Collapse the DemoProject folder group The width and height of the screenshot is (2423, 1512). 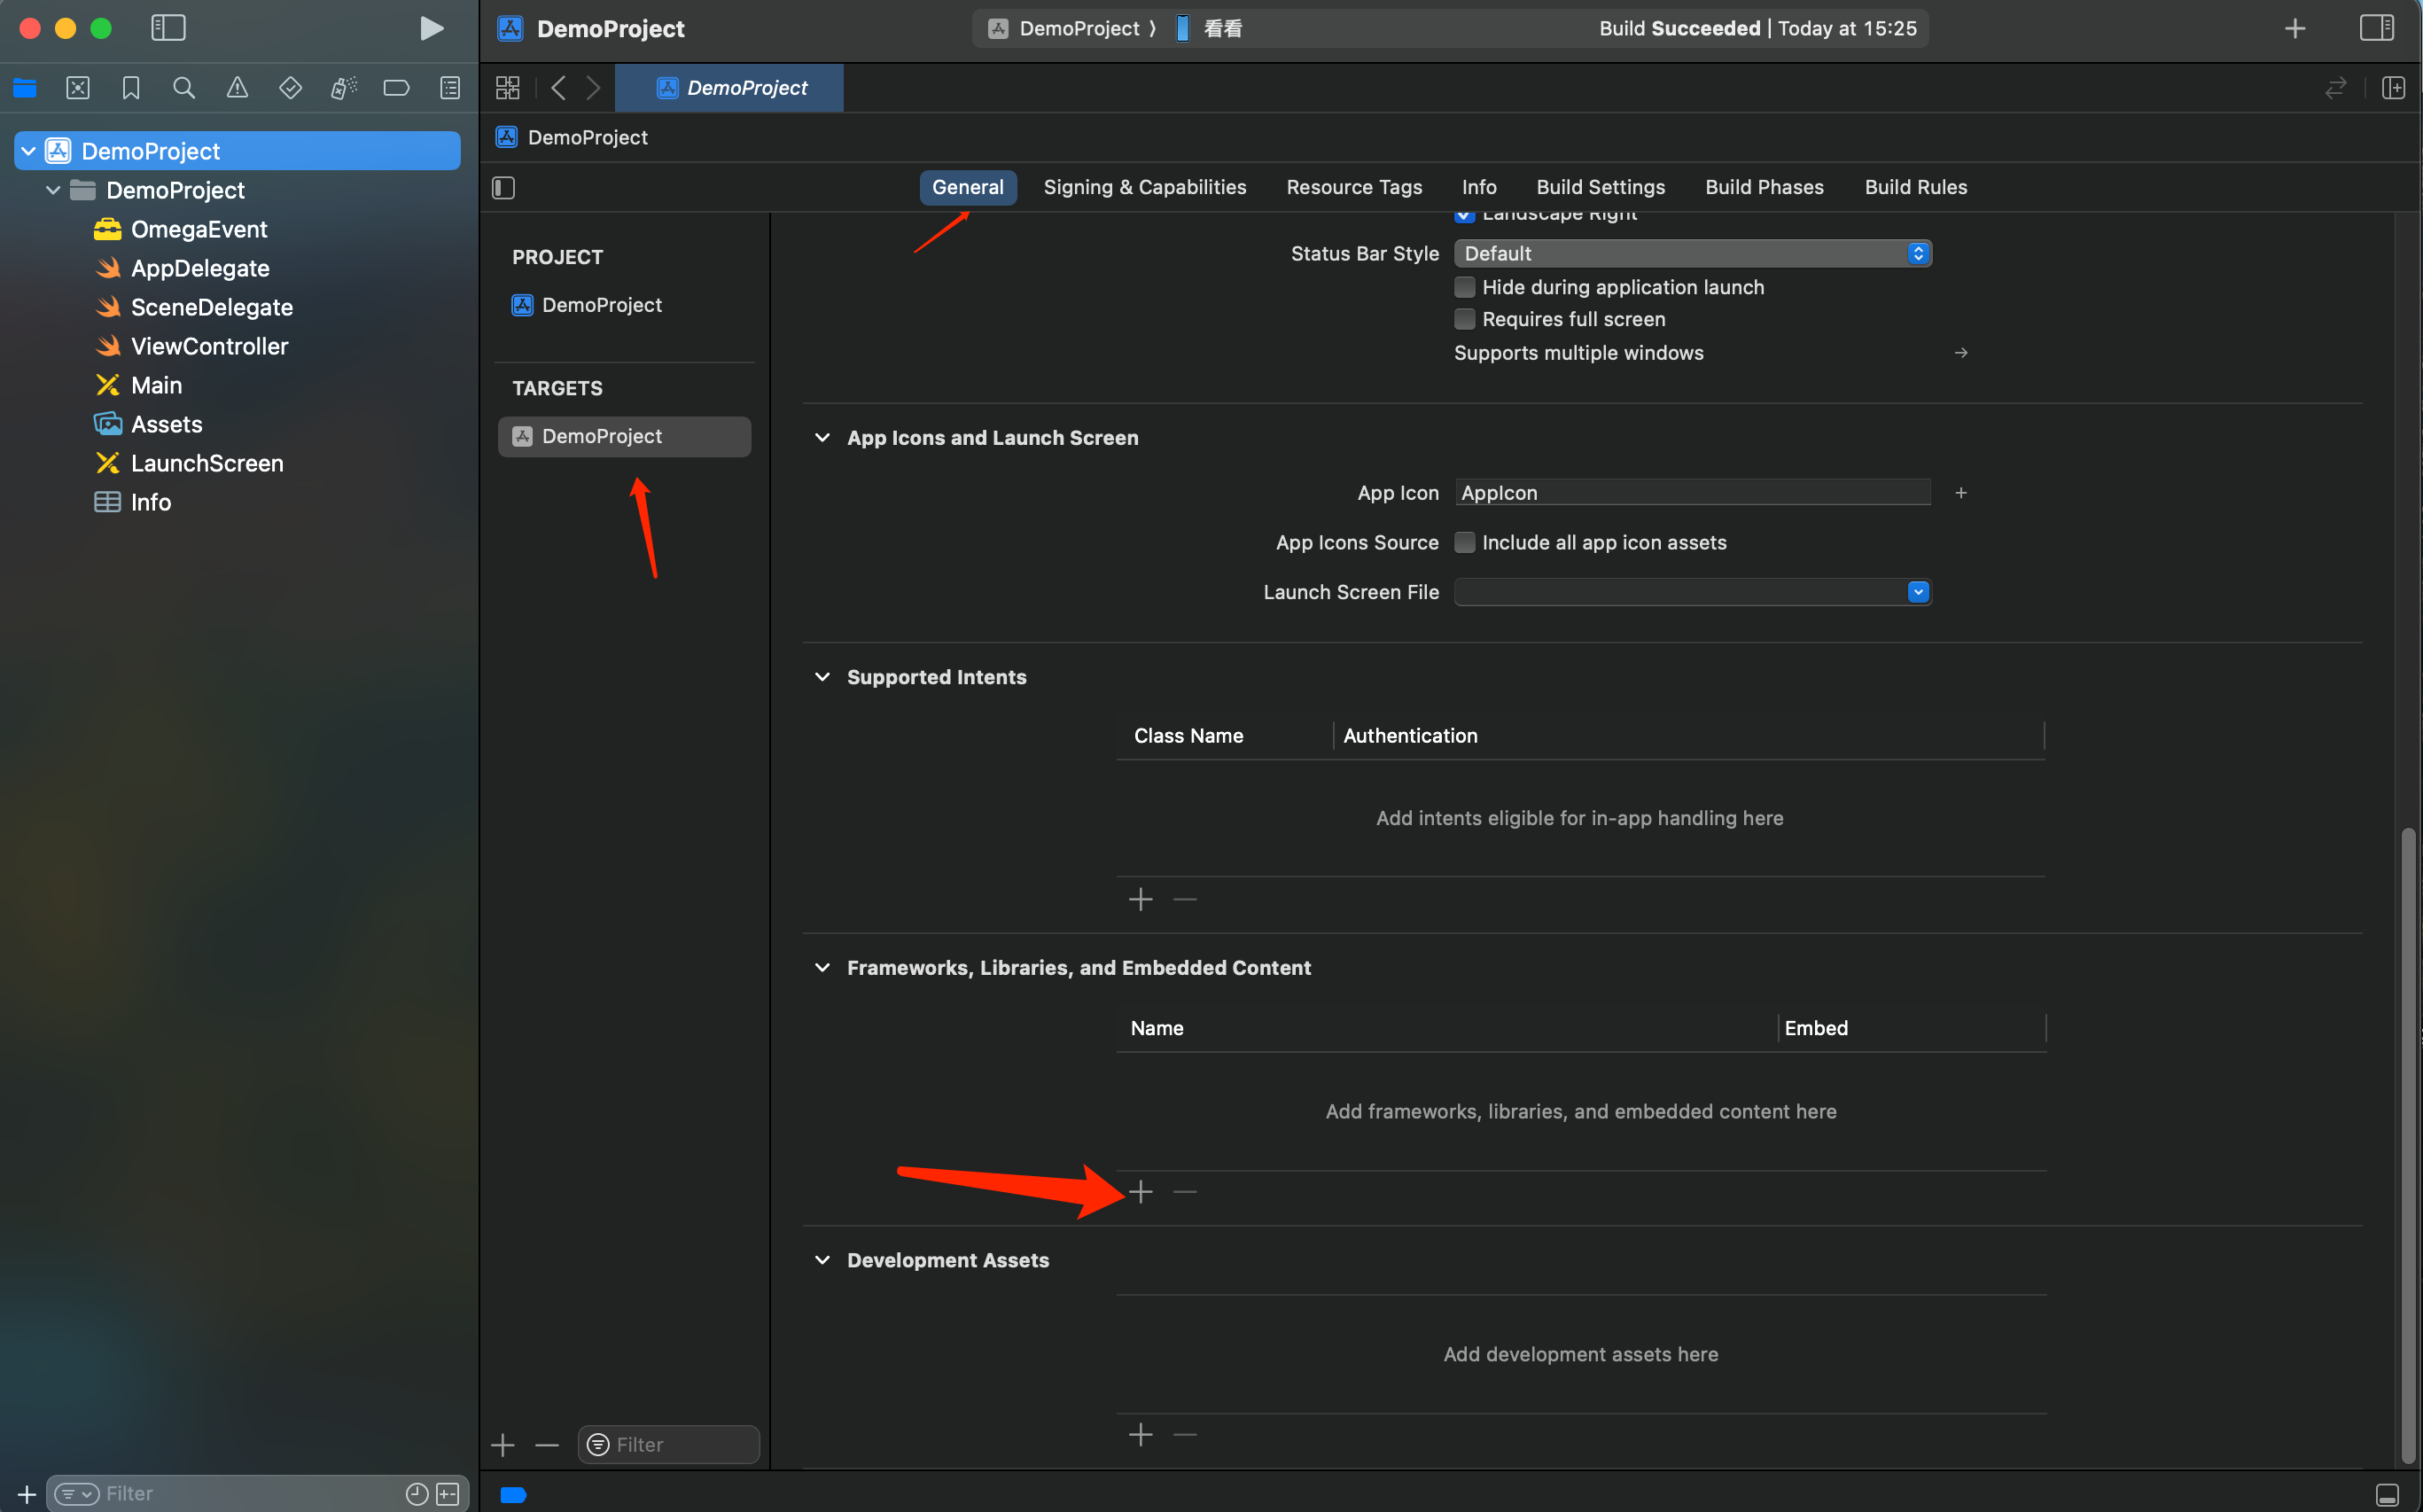[53, 190]
